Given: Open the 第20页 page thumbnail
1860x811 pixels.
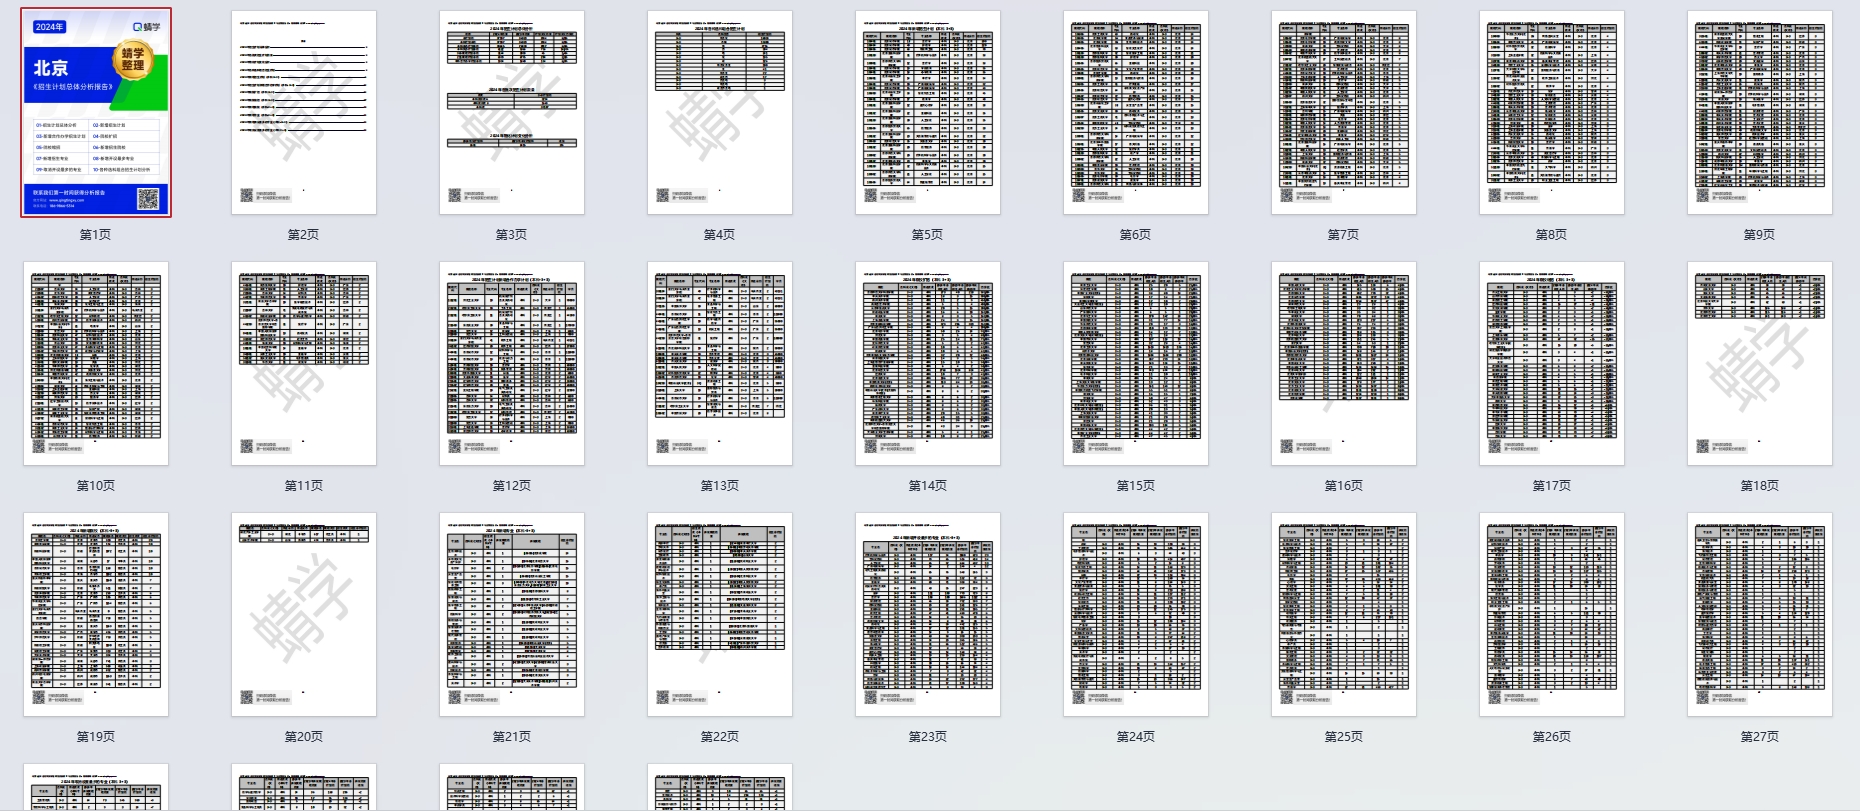Looking at the screenshot, I should pyautogui.click(x=304, y=615).
